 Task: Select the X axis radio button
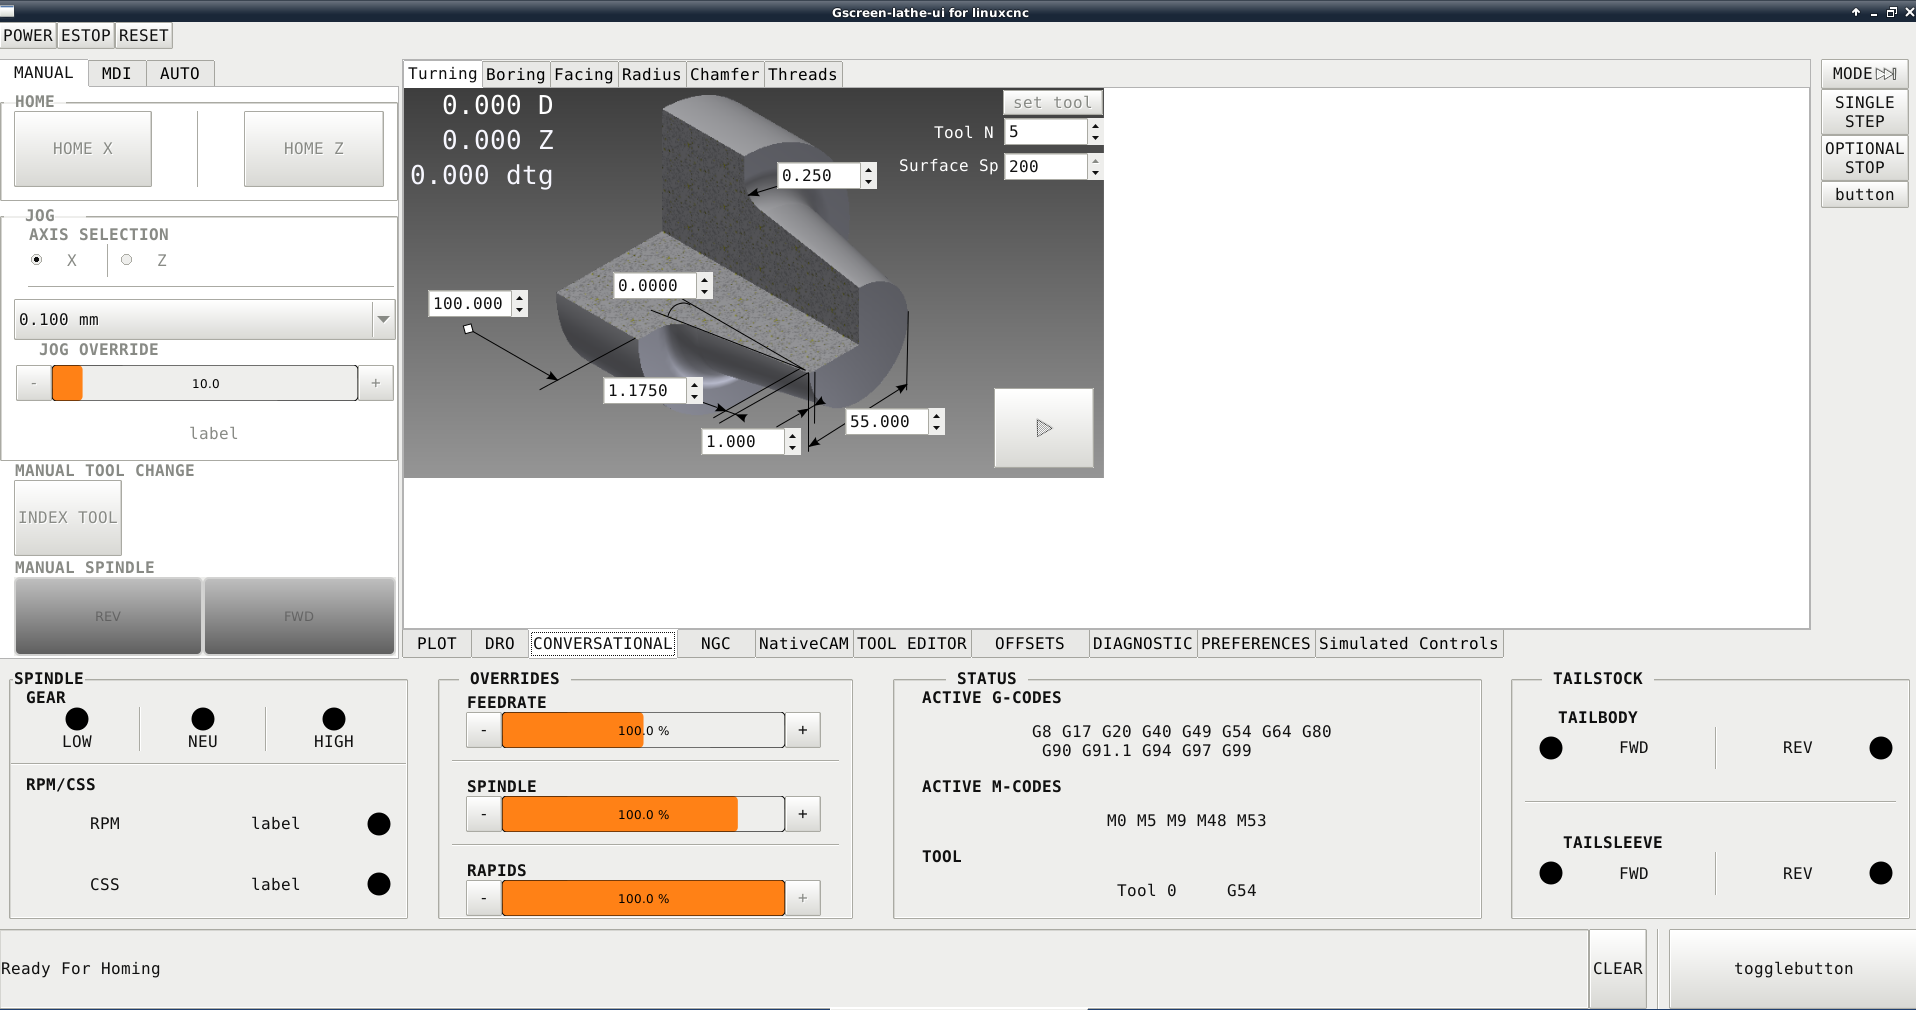[x=37, y=260]
